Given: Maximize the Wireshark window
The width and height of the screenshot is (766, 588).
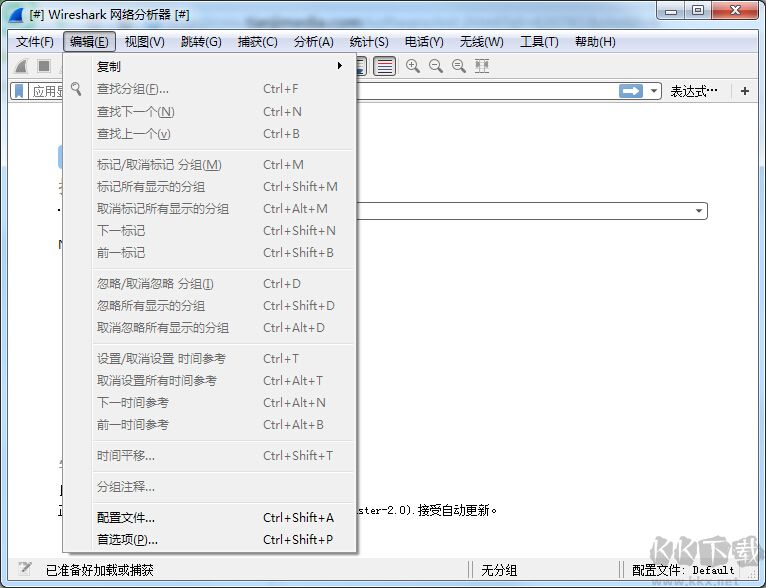Looking at the screenshot, I should point(698,11).
